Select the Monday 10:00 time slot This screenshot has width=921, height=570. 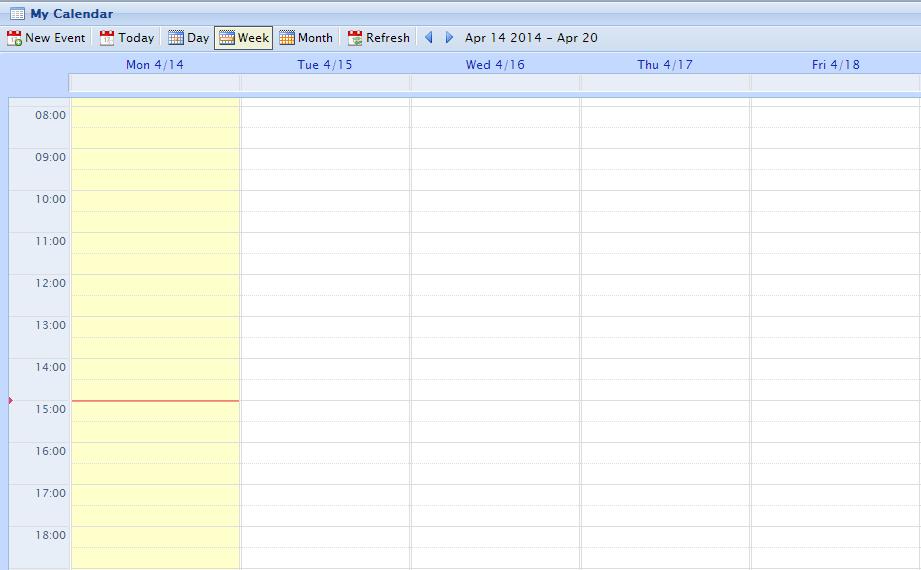click(x=155, y=201)
